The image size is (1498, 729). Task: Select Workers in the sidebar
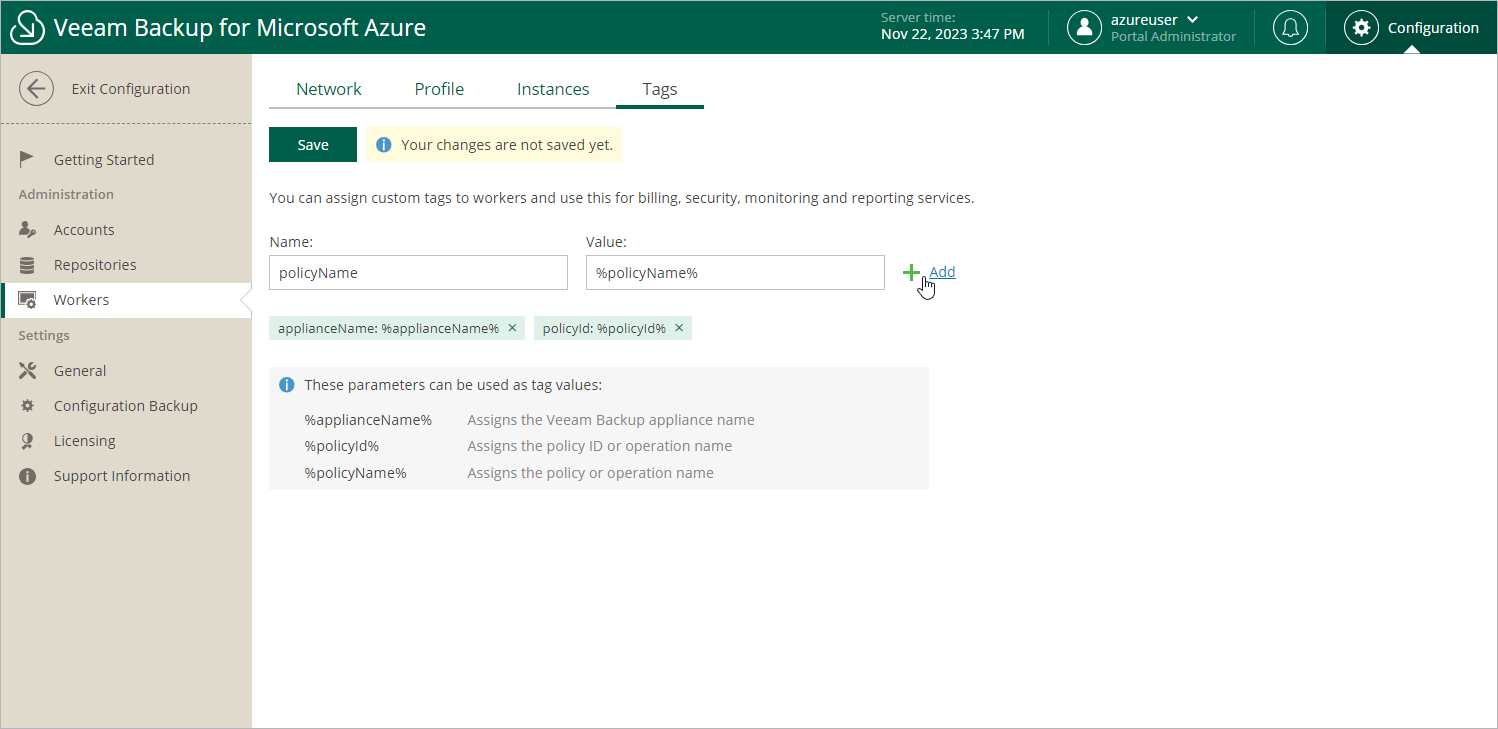click(126, 300)
